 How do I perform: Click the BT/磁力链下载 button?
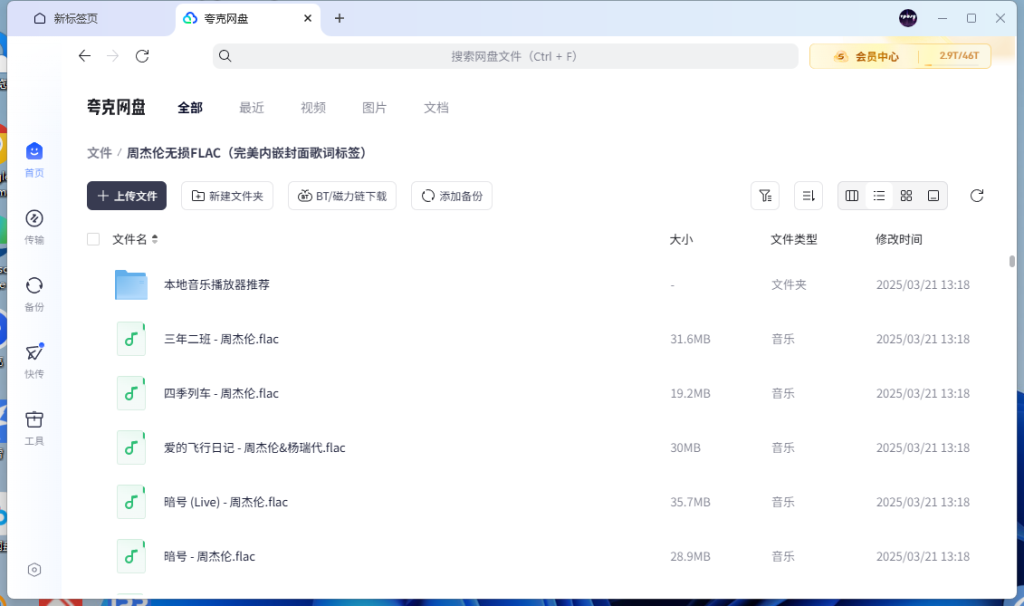pos(342,196)
